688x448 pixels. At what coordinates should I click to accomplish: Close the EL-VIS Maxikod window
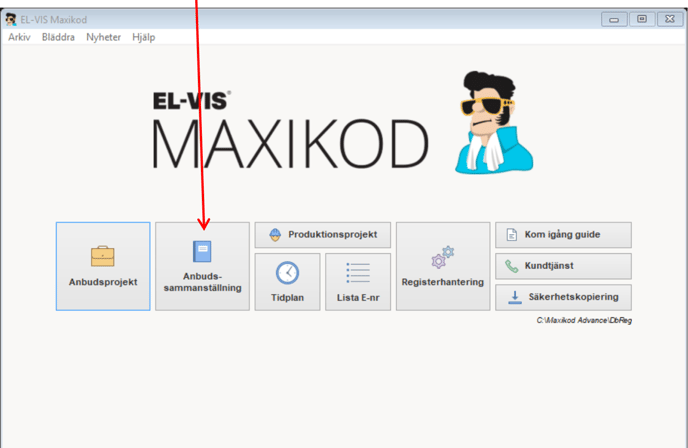pos(670,19)
